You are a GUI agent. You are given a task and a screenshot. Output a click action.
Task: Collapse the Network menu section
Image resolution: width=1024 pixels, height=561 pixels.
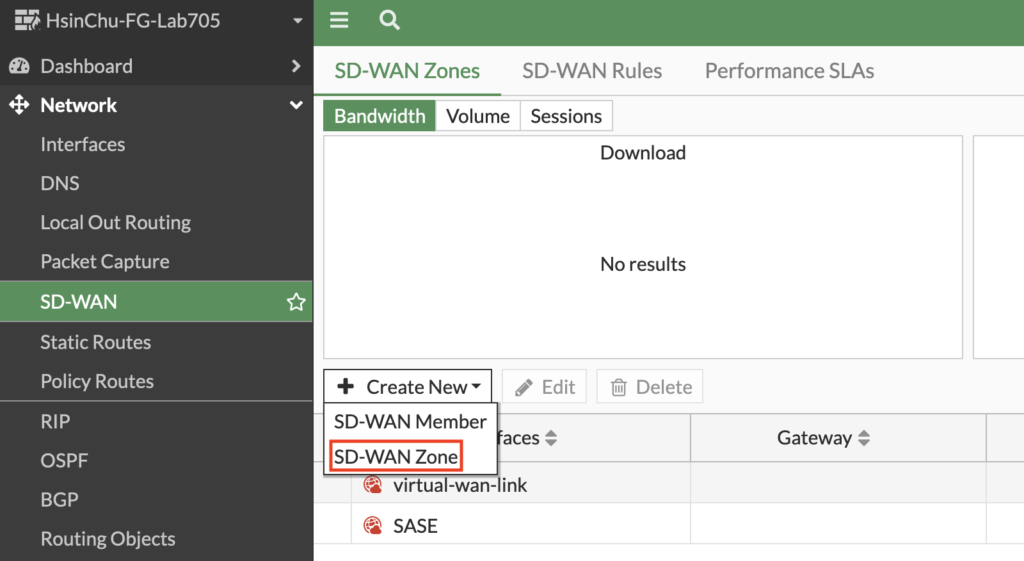[296, 105]
